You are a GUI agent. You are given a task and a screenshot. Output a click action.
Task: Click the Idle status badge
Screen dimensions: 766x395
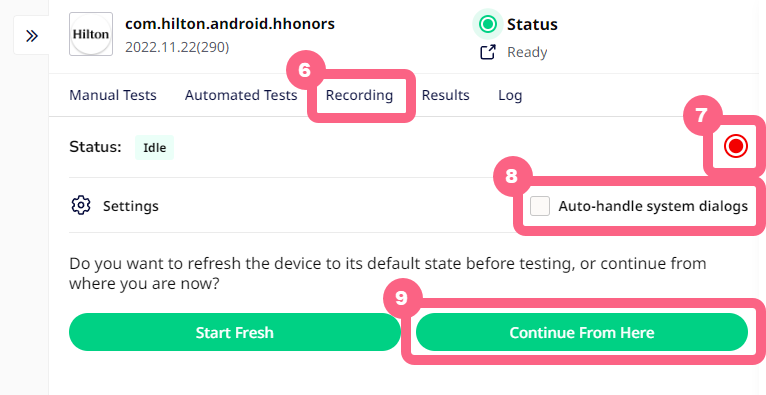[154, 147]
